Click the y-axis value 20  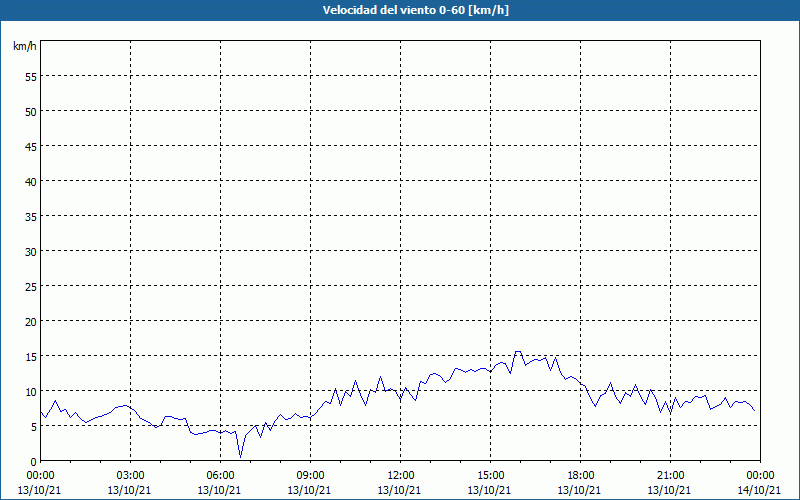coord(31,321)
